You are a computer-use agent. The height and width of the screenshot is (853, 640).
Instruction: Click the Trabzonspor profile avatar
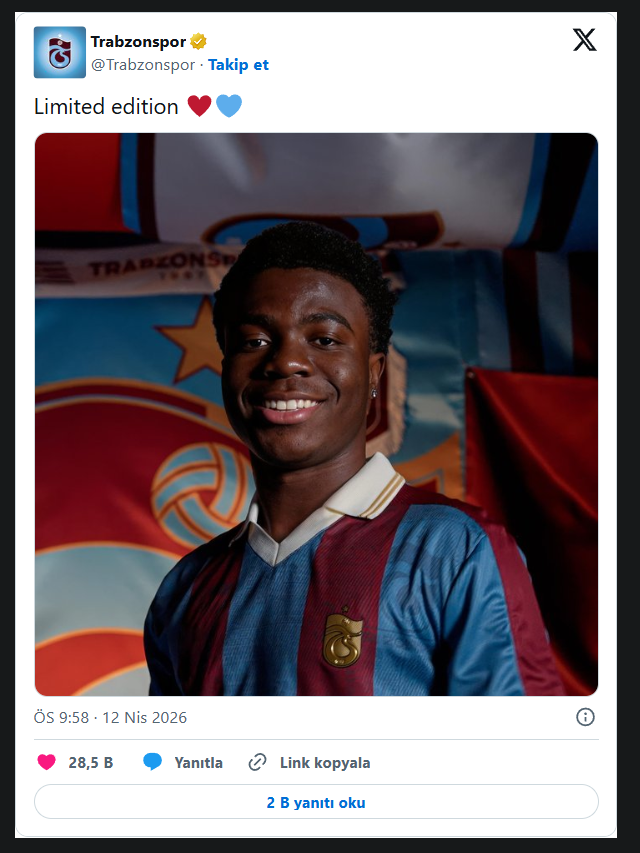[x=60, y=52]
